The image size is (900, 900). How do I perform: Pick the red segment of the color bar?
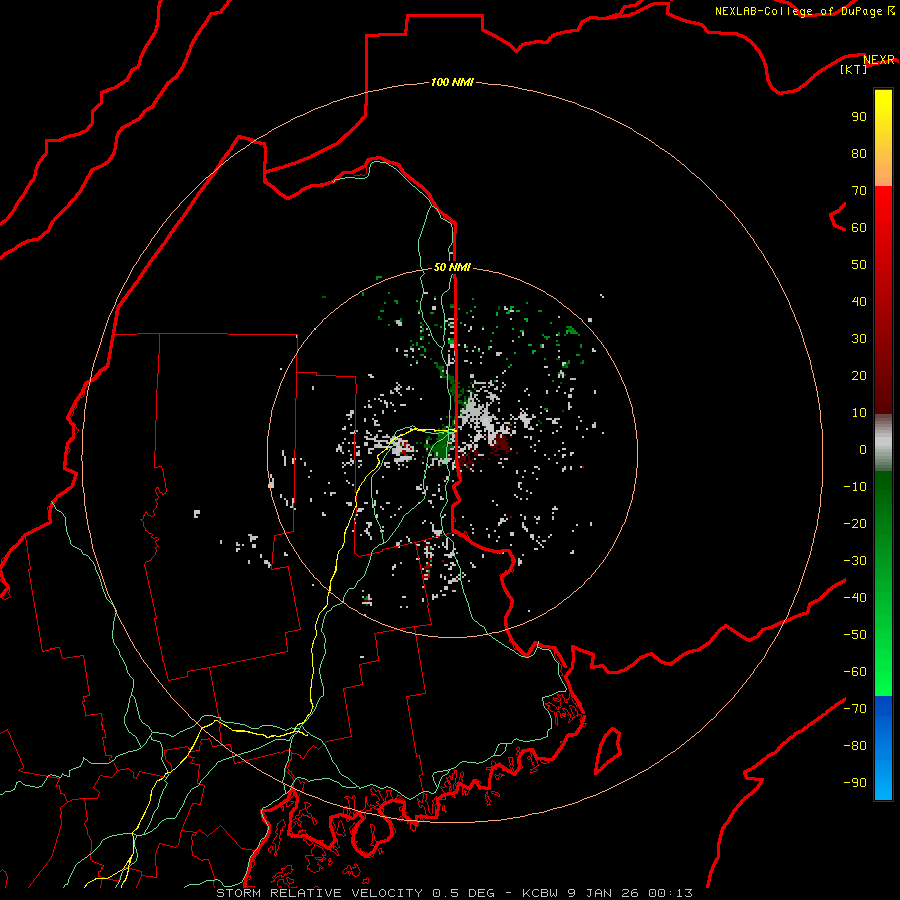coord(883,300)
